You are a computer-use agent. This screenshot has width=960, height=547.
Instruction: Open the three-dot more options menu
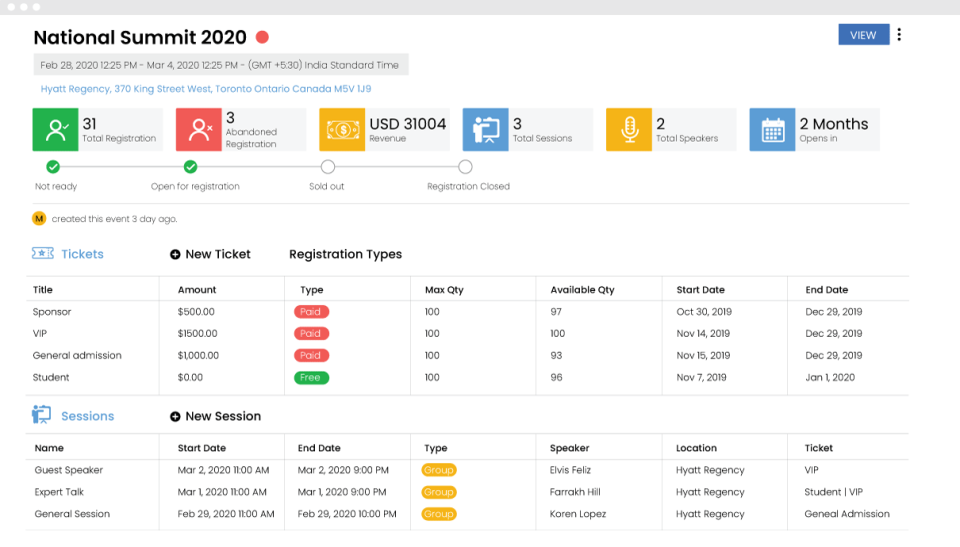click(899, 35)
